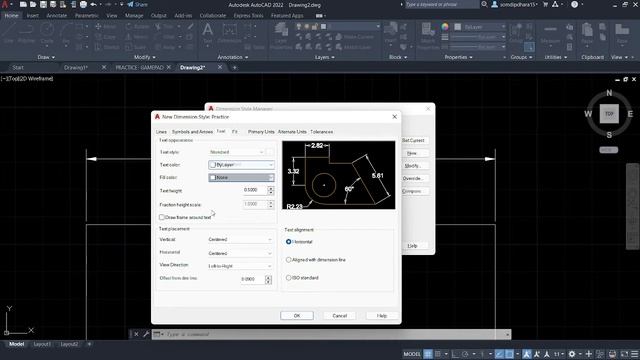640x360 pixels.
Task: Open the View Direction dropdown
Action: (x=240, y=266)
